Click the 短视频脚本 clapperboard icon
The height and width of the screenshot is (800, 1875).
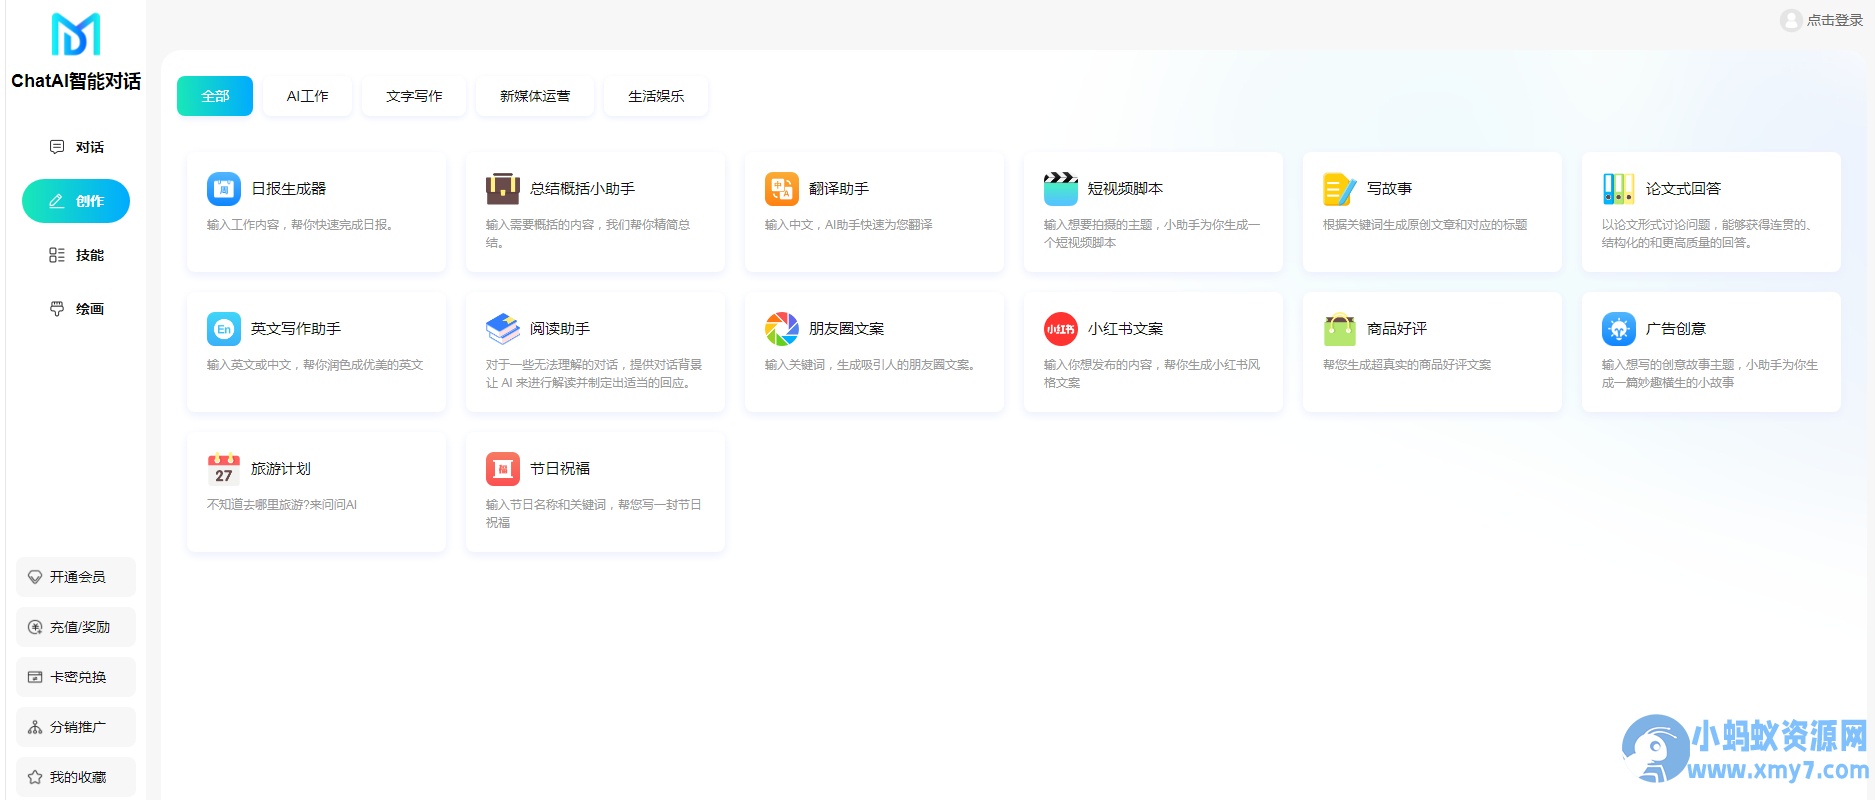point(1060,188)
